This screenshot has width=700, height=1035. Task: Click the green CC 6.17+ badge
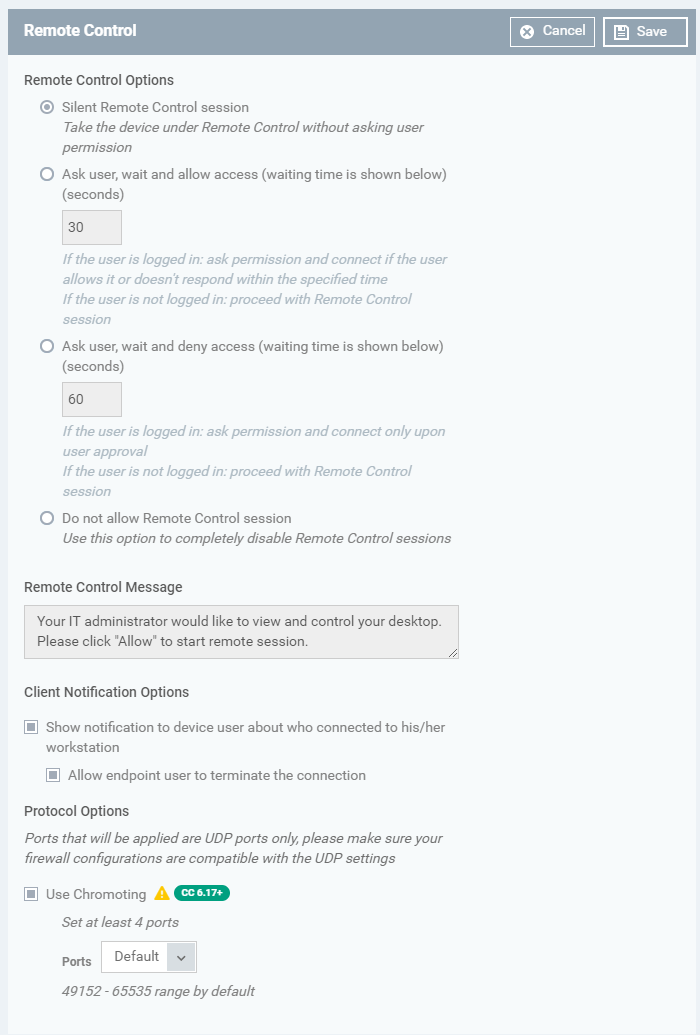pos(202,893)
